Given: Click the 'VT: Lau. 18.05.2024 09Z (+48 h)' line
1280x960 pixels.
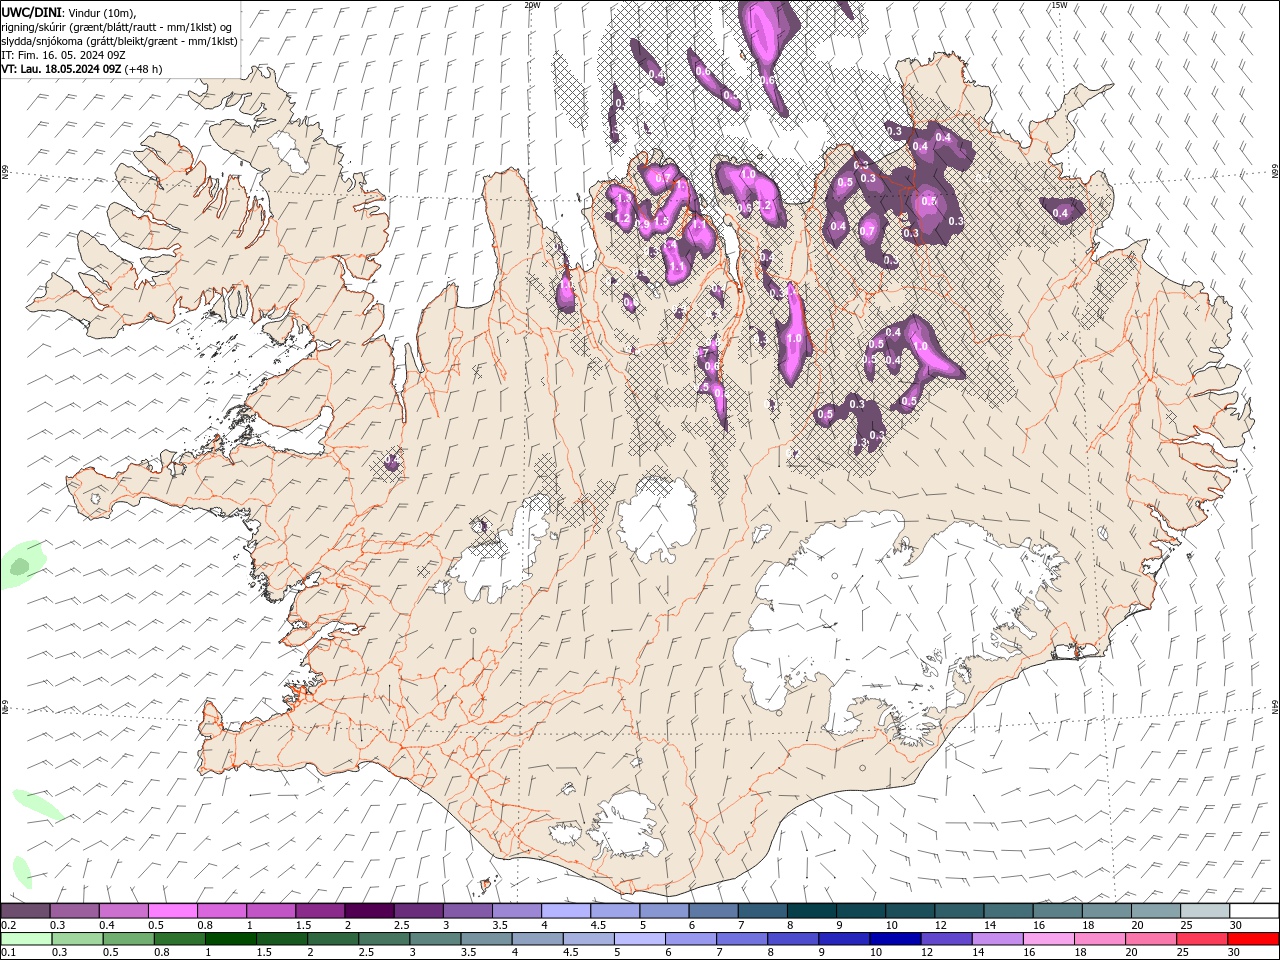Looking at the screenshot, I should pos(82,69).
